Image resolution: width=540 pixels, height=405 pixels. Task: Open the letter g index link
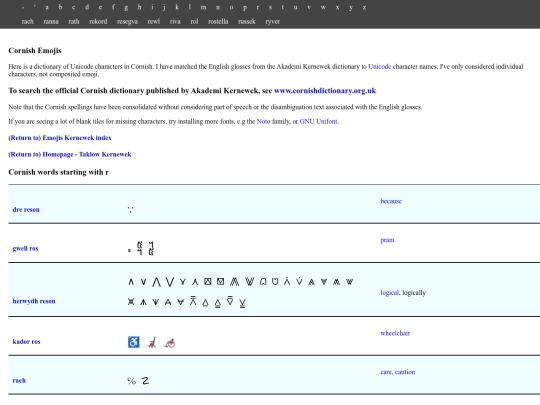[126, 8]
